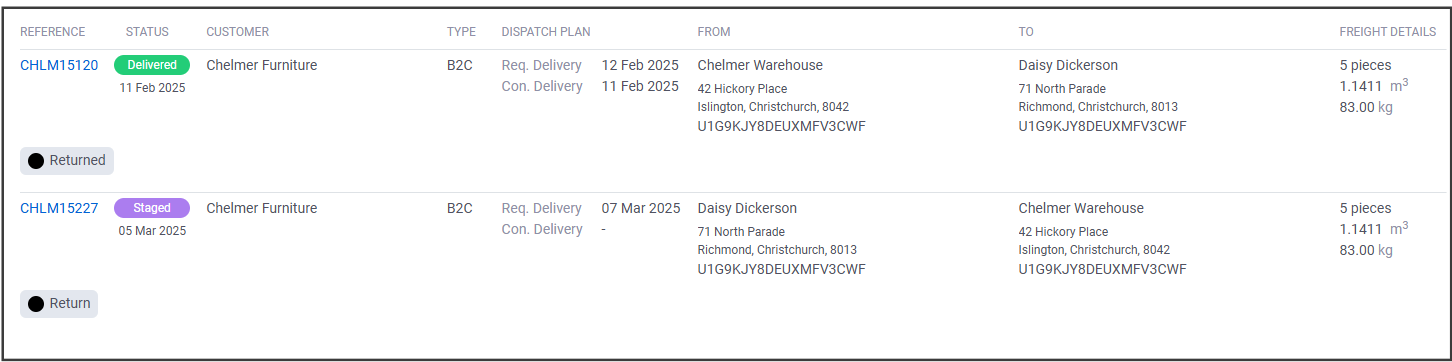Open consignment reference CHLM15120

(x=59, y=65)
